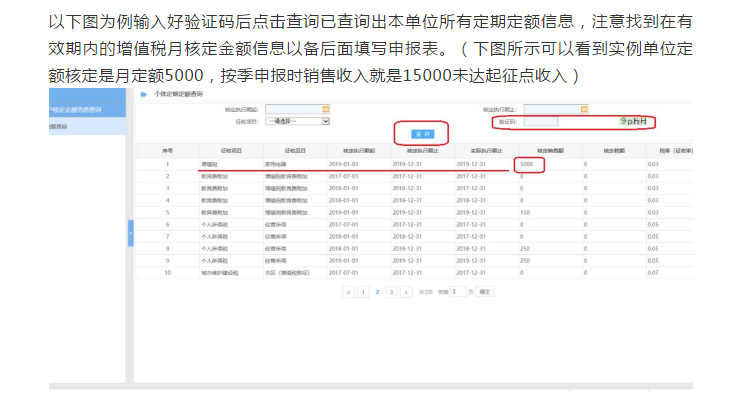The height and width of the screenshot is (415, 751).
Task: Click the 0.05 rate cell in row 9
Action: coord(653,261)
